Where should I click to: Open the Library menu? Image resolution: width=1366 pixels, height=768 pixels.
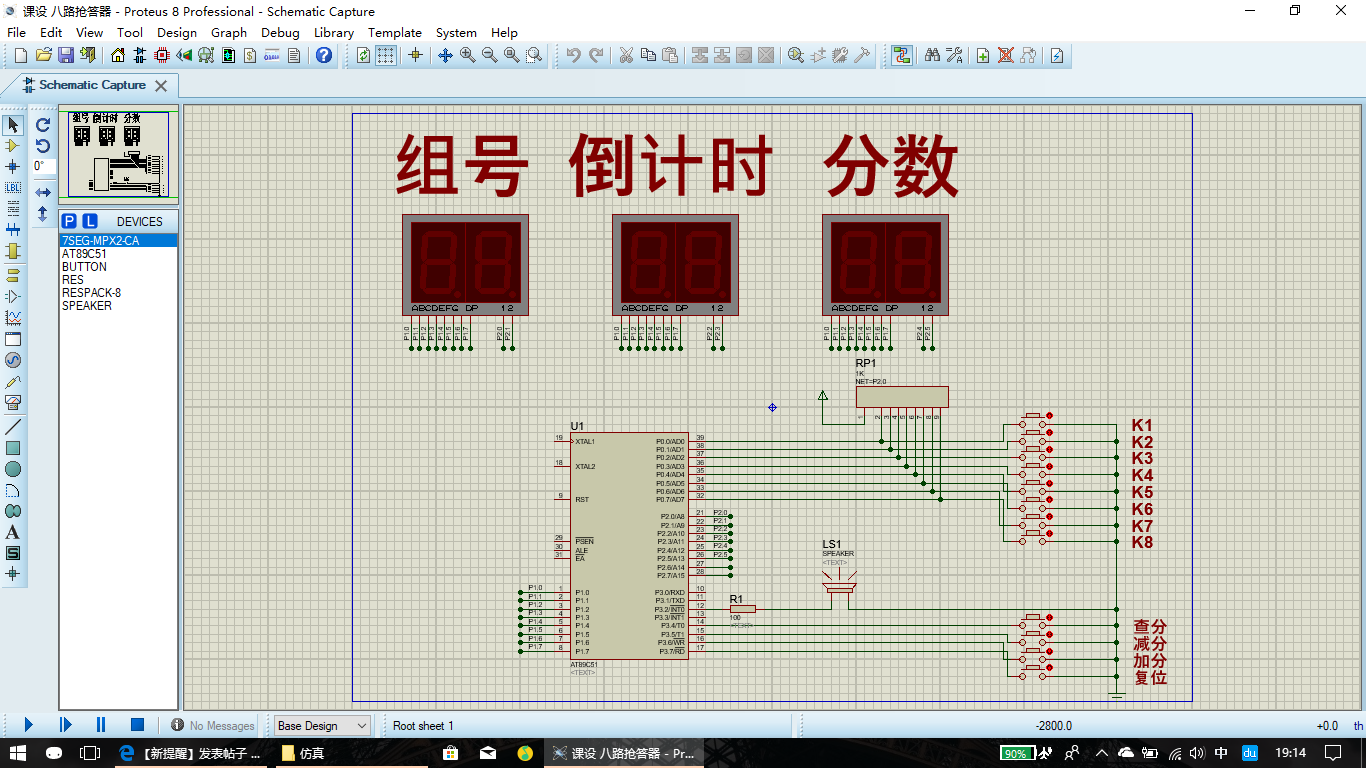(333, 32)
